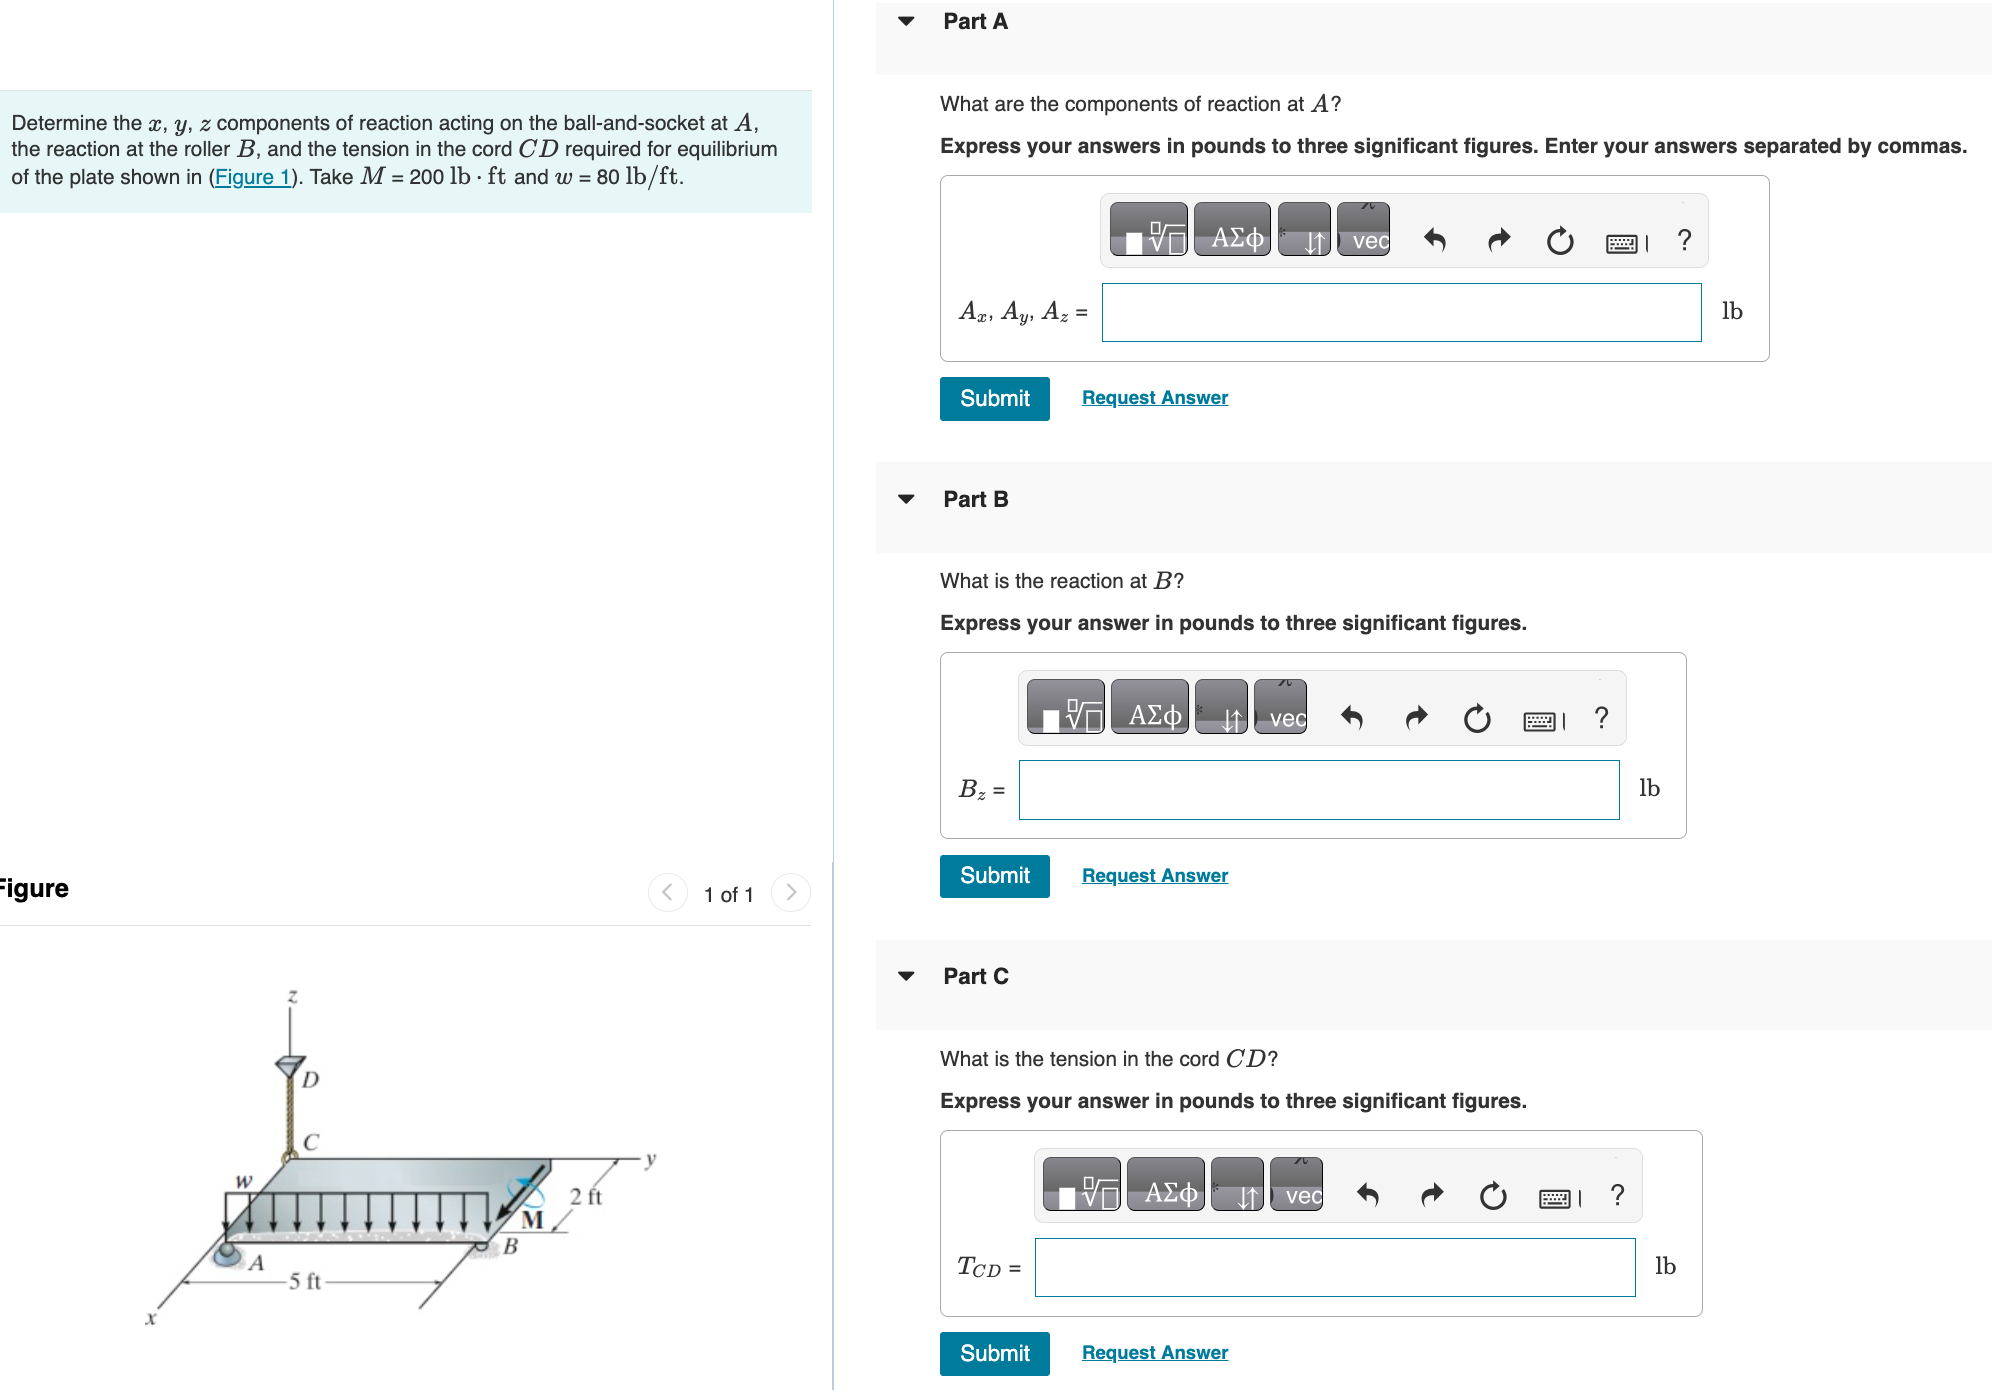Click the previous figure arrow
This screenshot has width=1992, height=1390.
pyautogui.click(x=667, y=892)
